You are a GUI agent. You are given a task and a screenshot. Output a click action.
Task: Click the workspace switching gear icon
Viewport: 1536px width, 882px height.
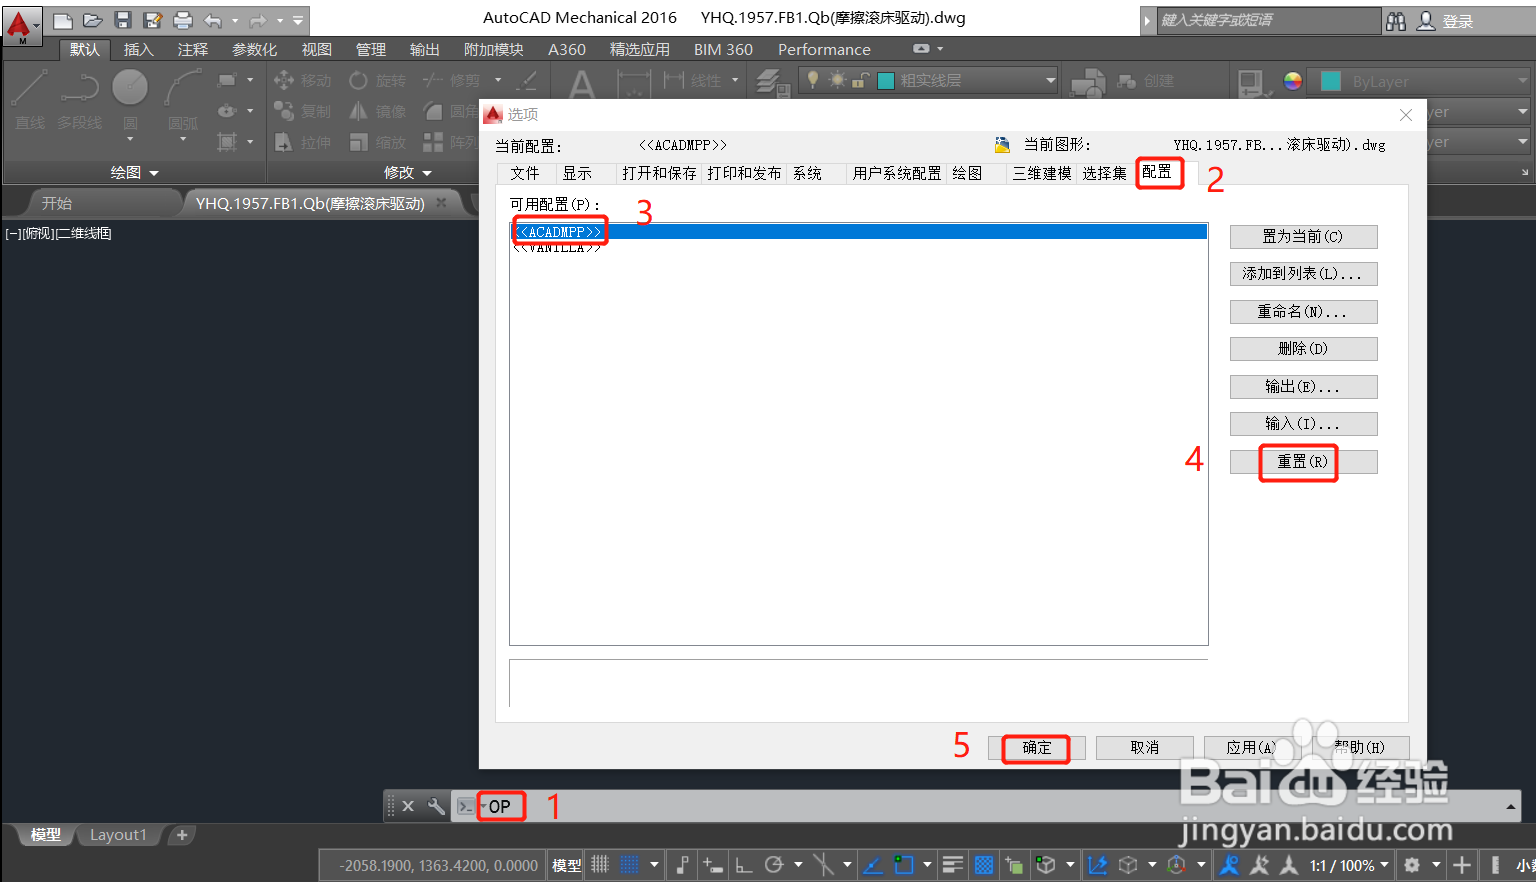click(1412, 865)
